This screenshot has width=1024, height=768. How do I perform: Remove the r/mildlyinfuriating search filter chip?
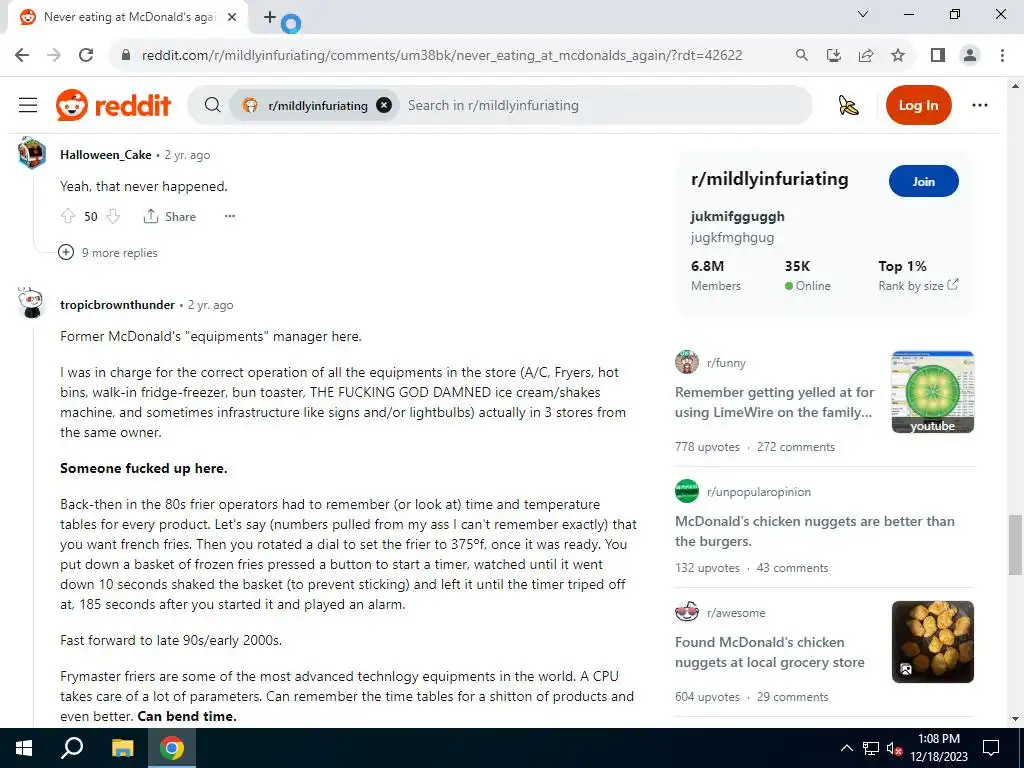click(x=384, y=105)
